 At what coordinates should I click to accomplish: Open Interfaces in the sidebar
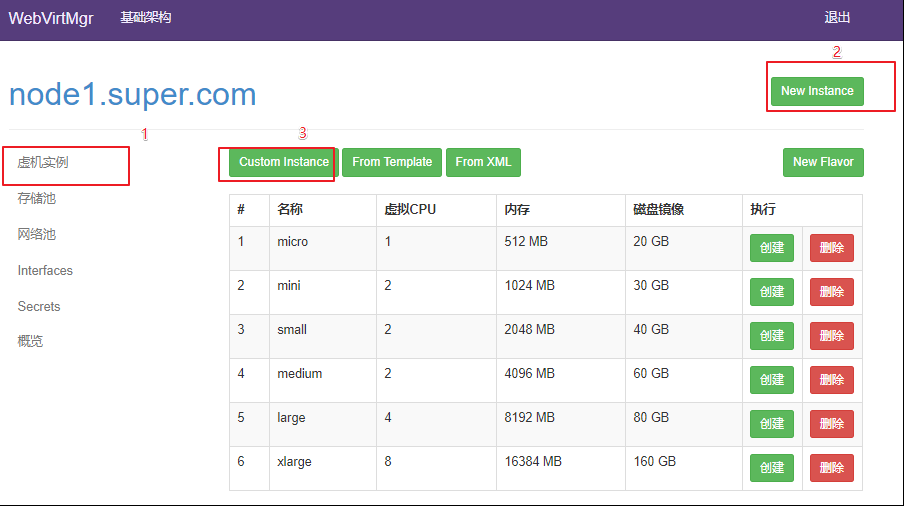click(x=45, y=270)
